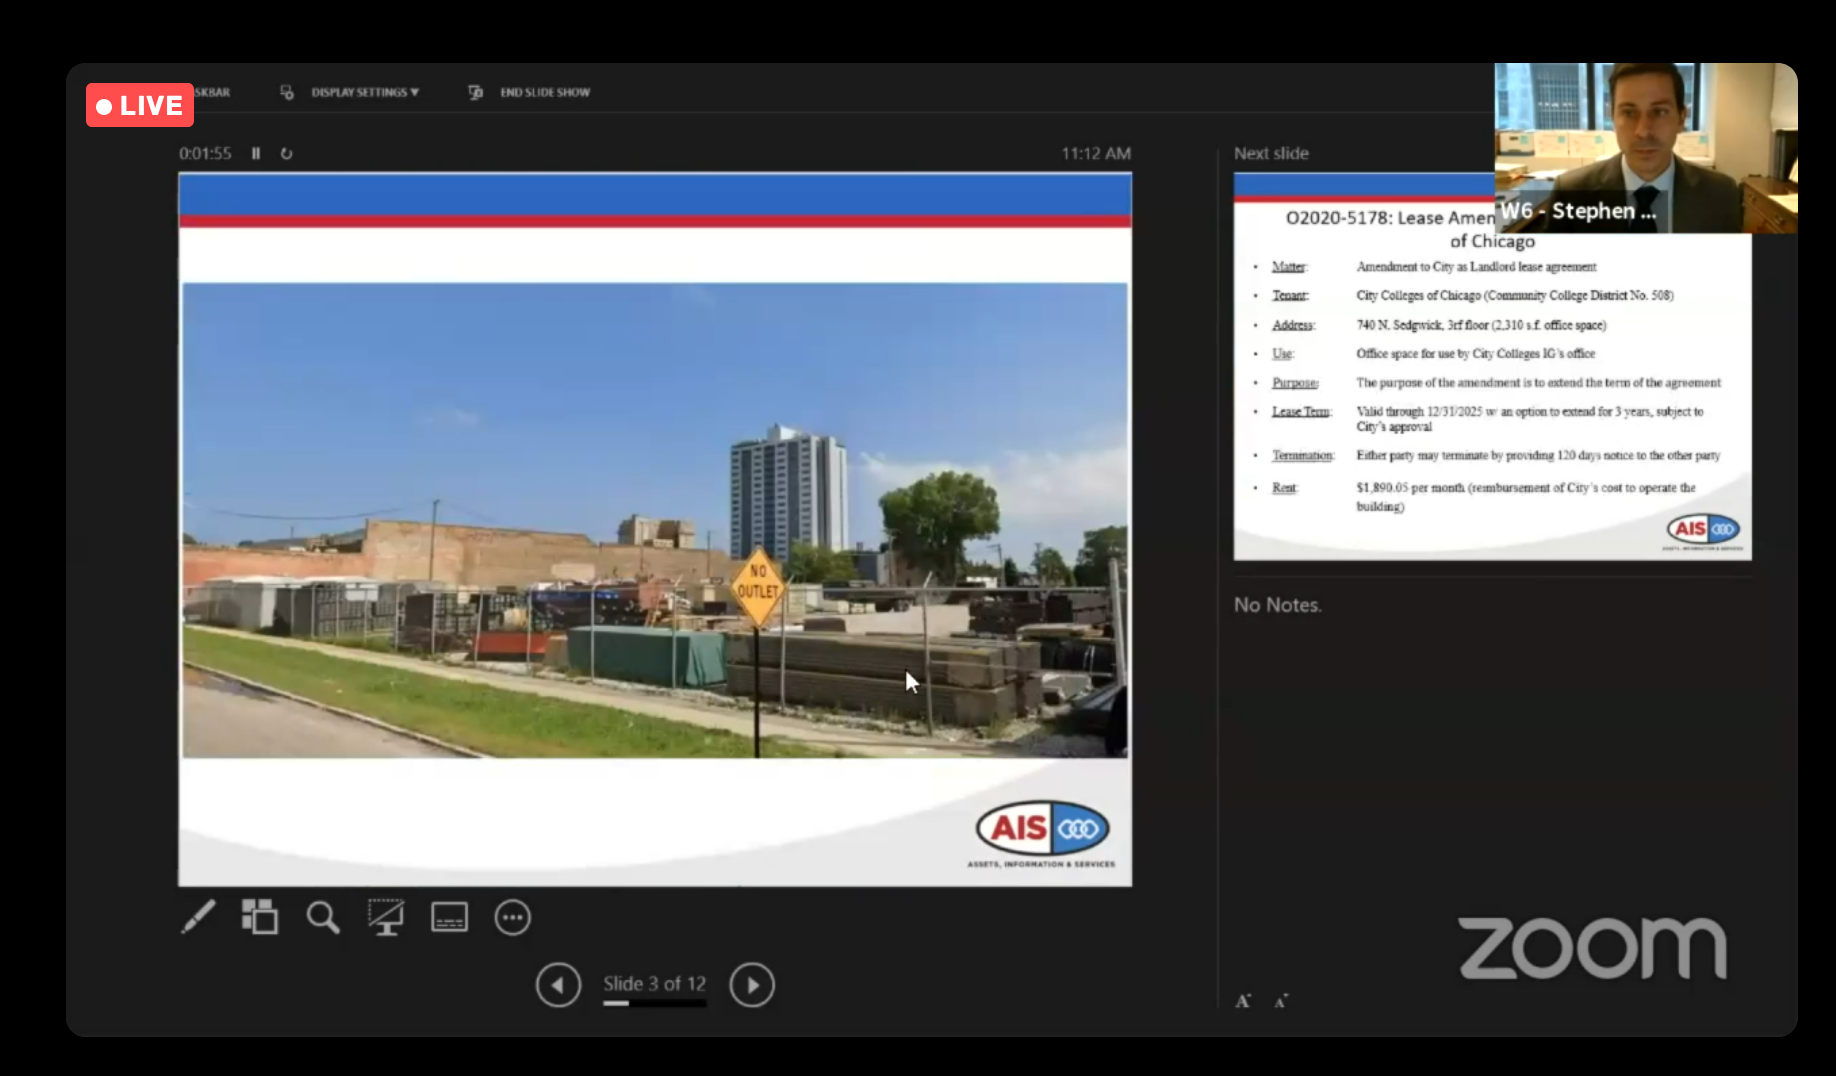
Task: Click the 0:01:55 elapsed timer
Action: point(205,153)
